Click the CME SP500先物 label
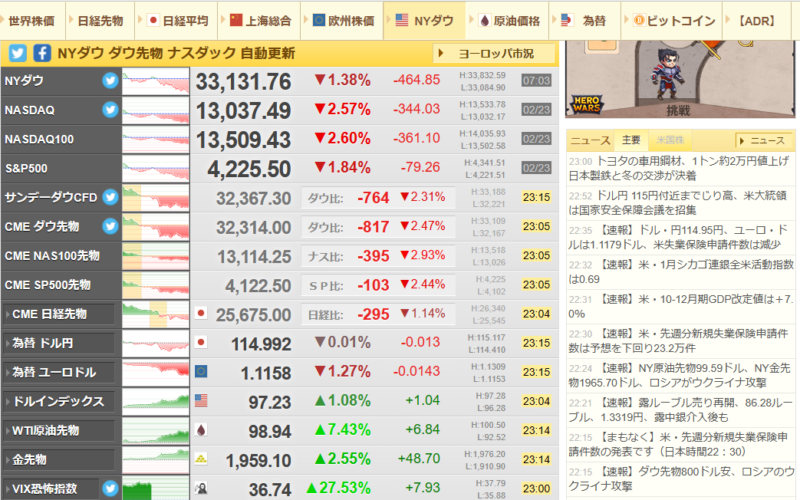The height and width of the screenshot is (500, 800). click(x=47, y=285)
